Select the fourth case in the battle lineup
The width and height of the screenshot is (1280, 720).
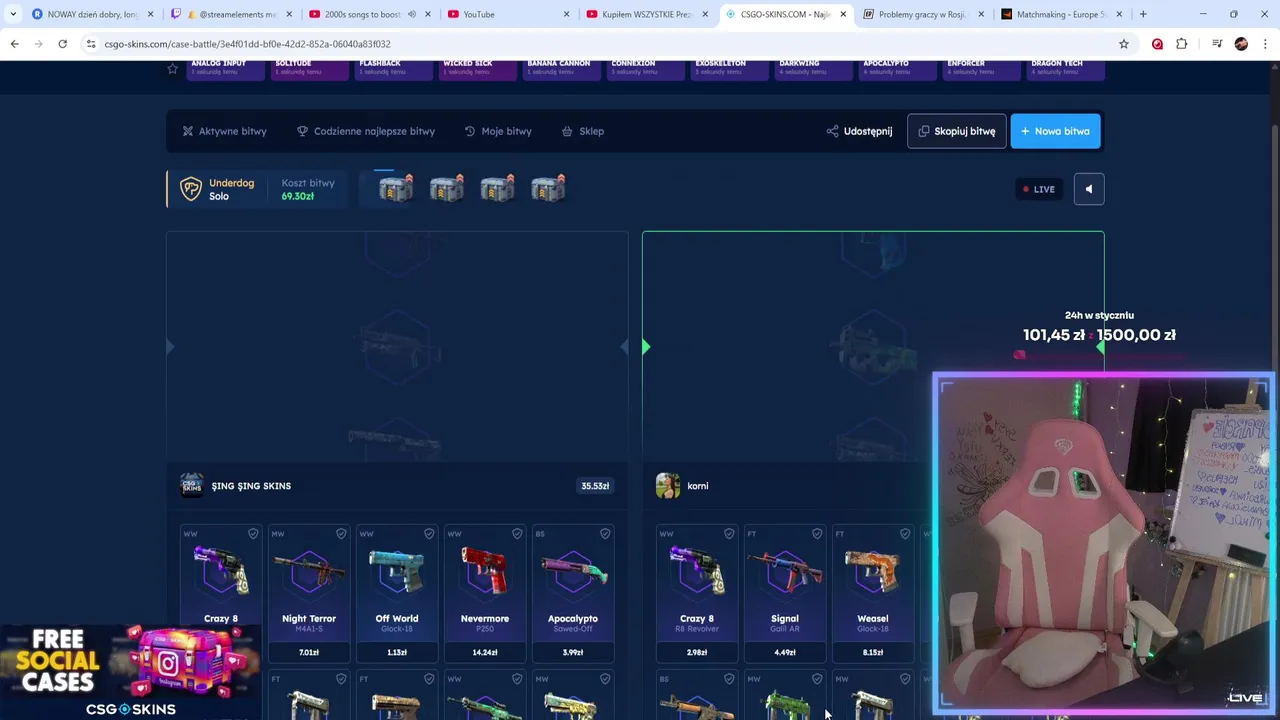tap(548, 188)
